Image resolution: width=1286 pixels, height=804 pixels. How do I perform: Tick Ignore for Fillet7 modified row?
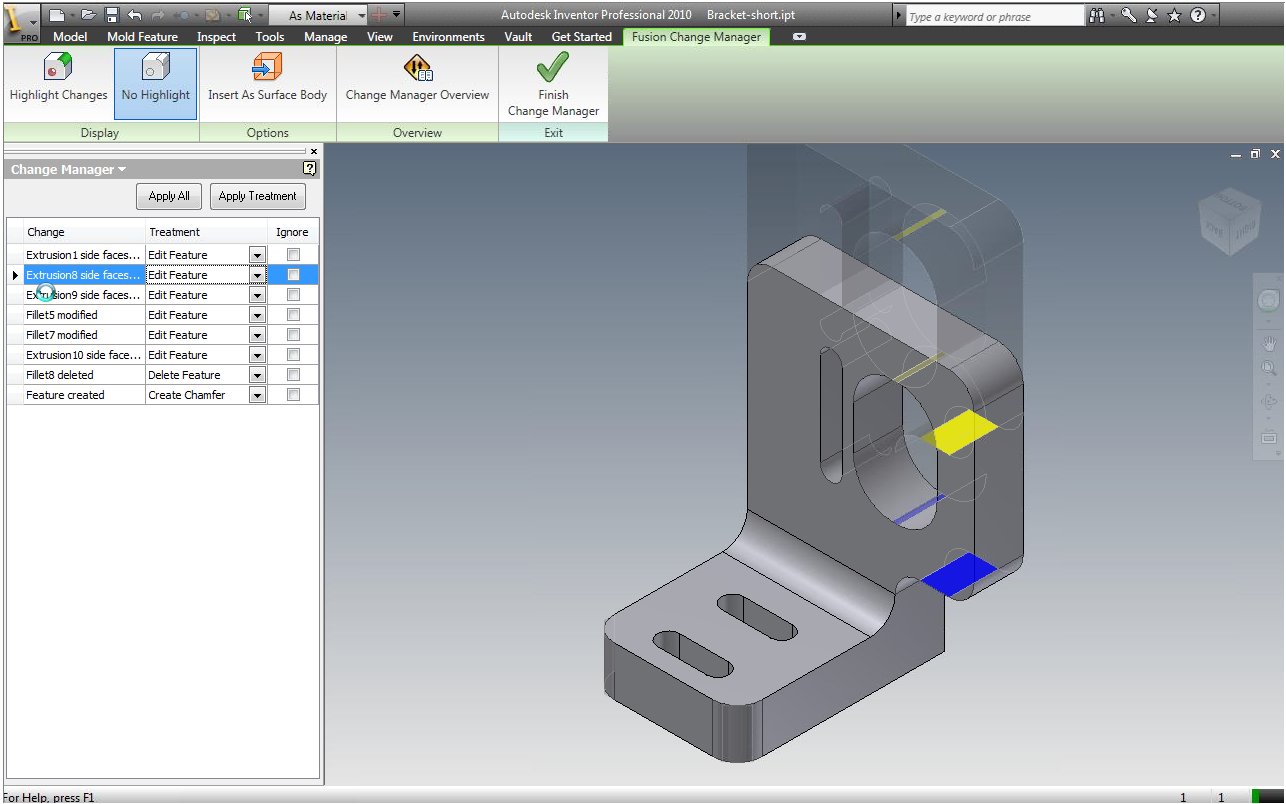293,335
